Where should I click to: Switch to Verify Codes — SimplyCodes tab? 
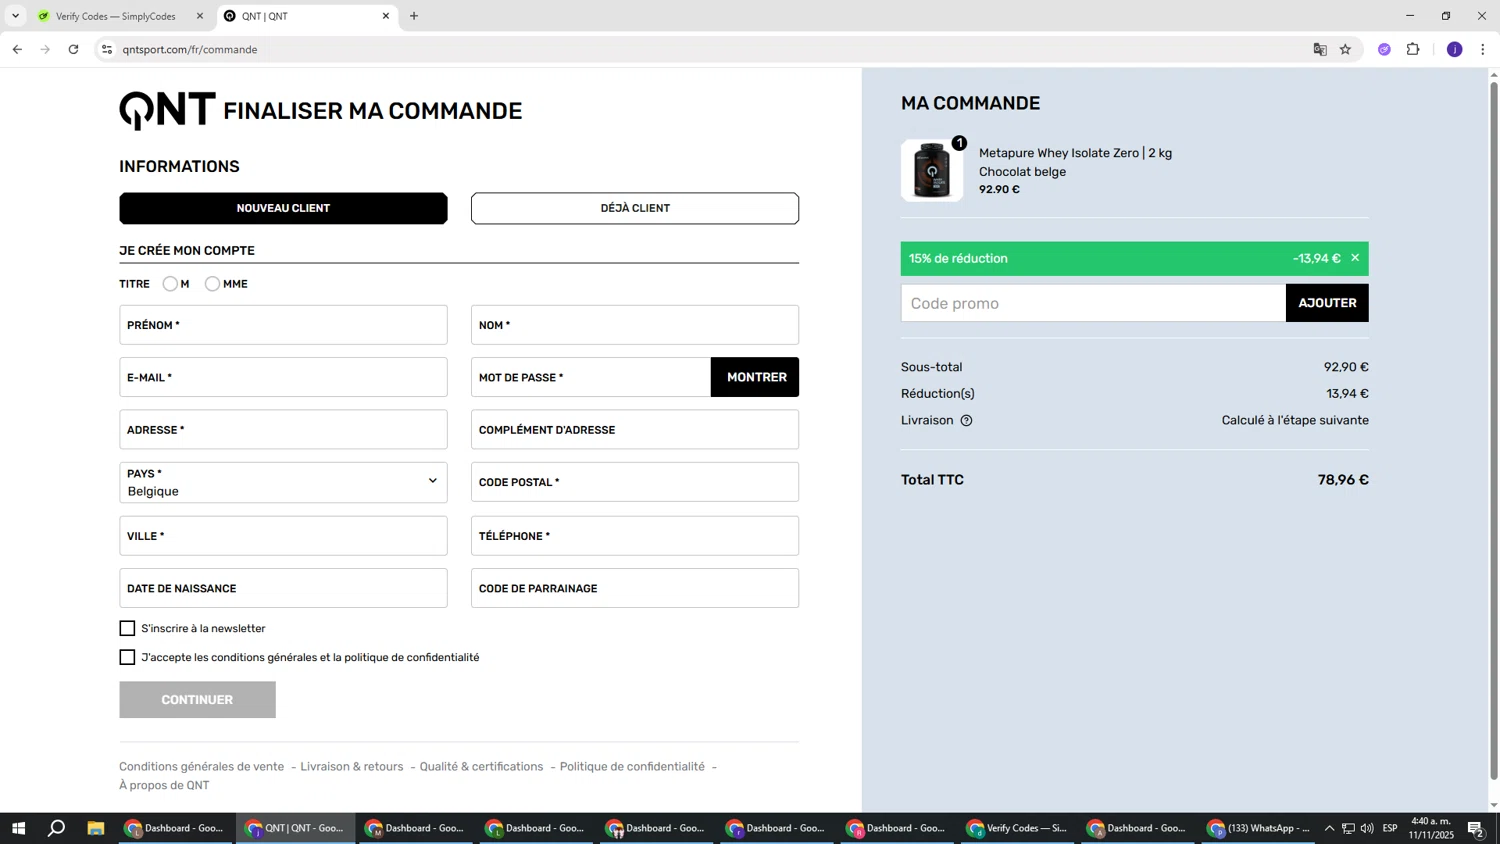(118, 16)
